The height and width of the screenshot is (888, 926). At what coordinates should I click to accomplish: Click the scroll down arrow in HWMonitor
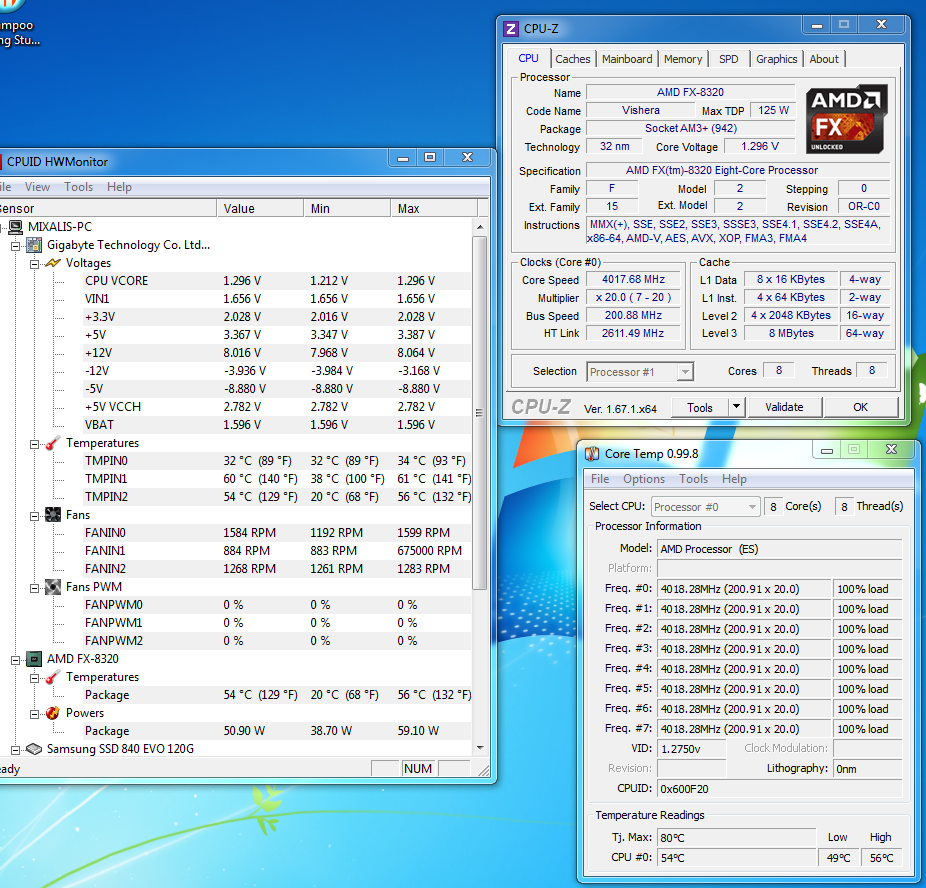click(x=480, y=748)
